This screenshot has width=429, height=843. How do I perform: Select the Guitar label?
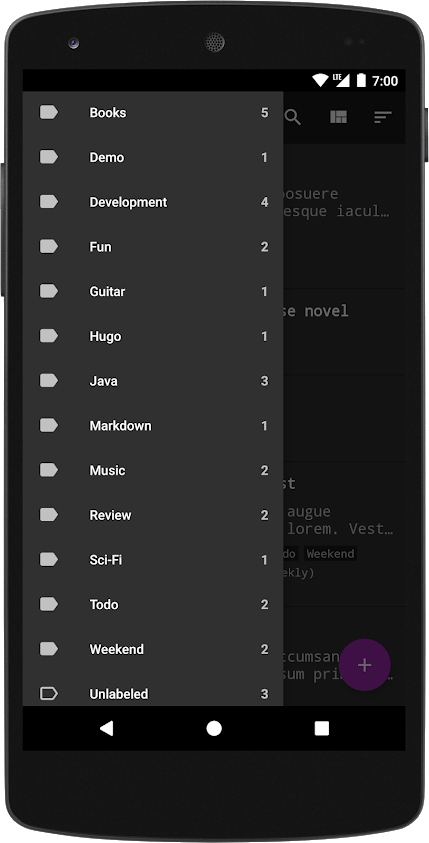[153, 291]
